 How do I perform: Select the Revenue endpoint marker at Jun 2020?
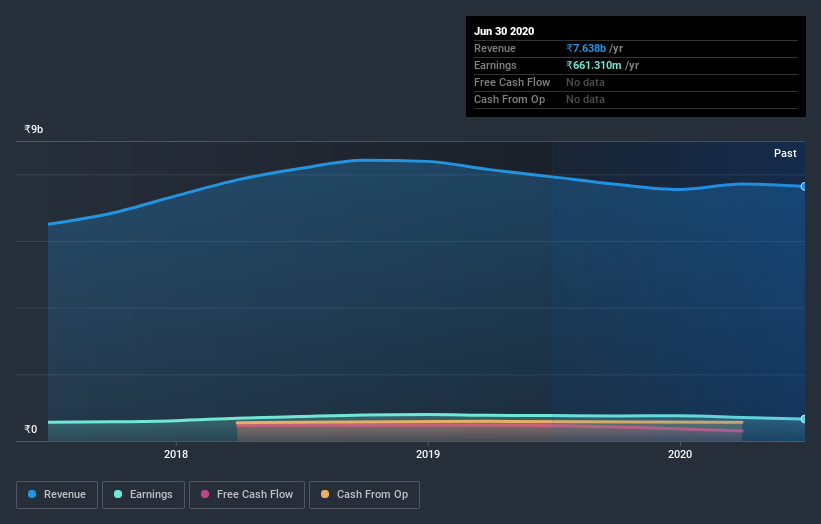(x=804, y=186)
